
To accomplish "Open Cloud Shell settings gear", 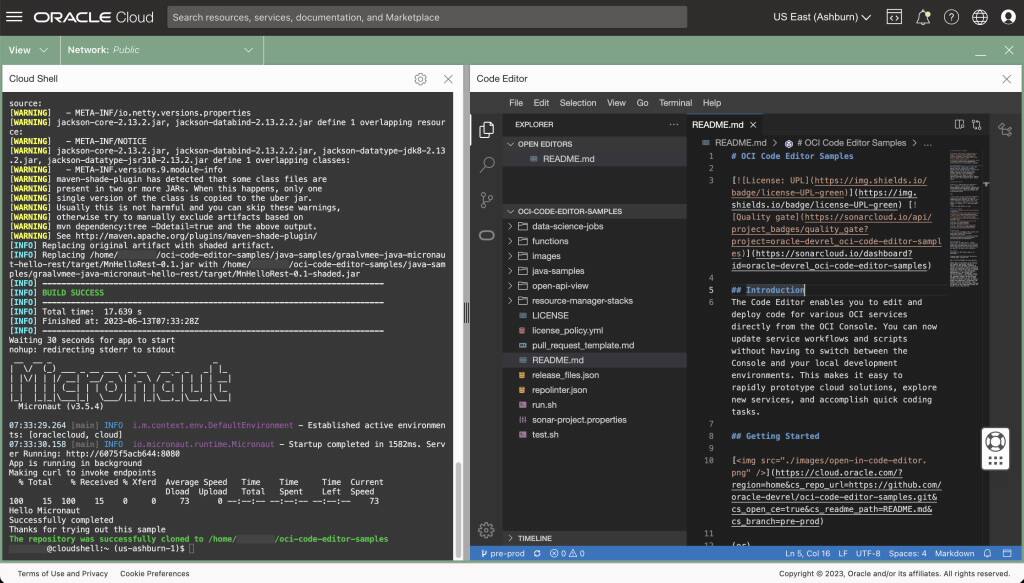I will tap(420, 78).
